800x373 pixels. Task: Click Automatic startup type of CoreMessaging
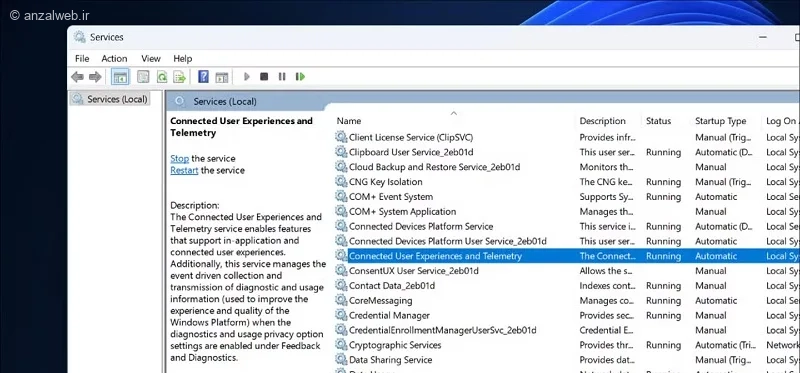[716, 301]
